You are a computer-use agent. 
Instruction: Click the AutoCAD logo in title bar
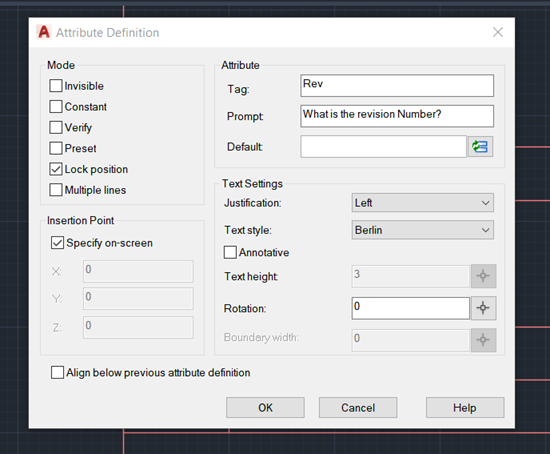(44, 32)
